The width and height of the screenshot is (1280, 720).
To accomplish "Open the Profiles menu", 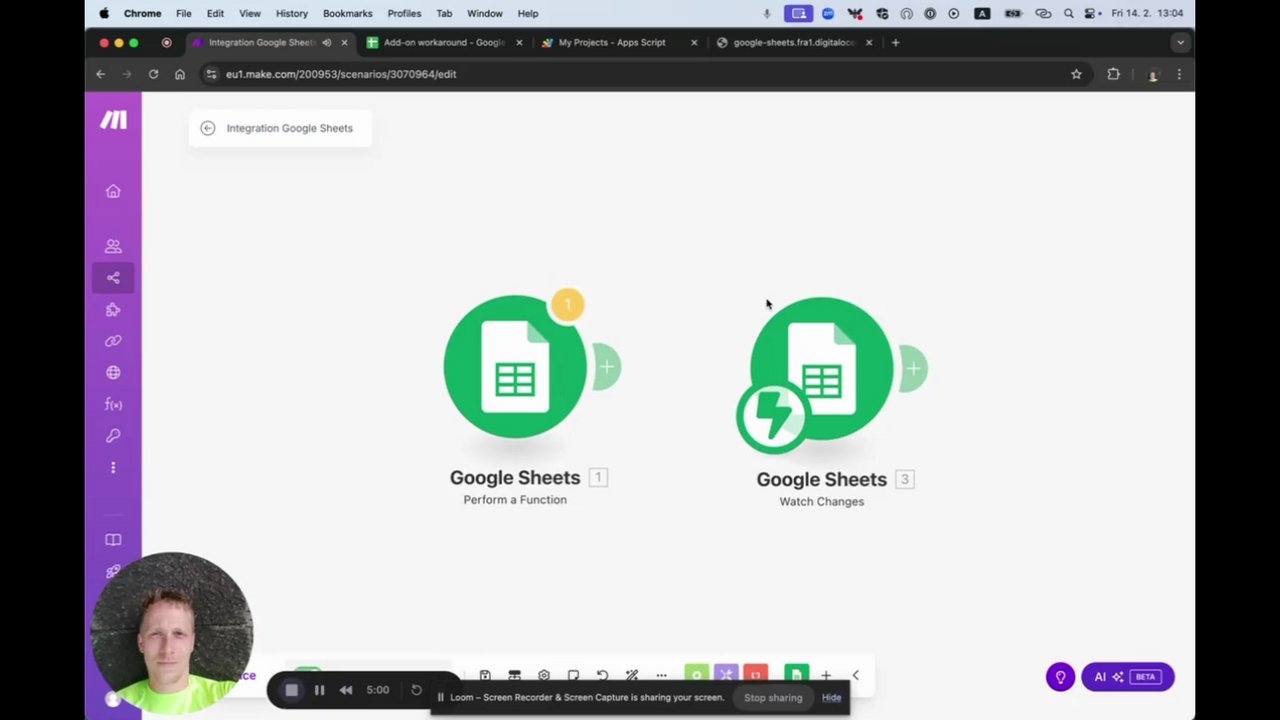I will click(404, 13).
